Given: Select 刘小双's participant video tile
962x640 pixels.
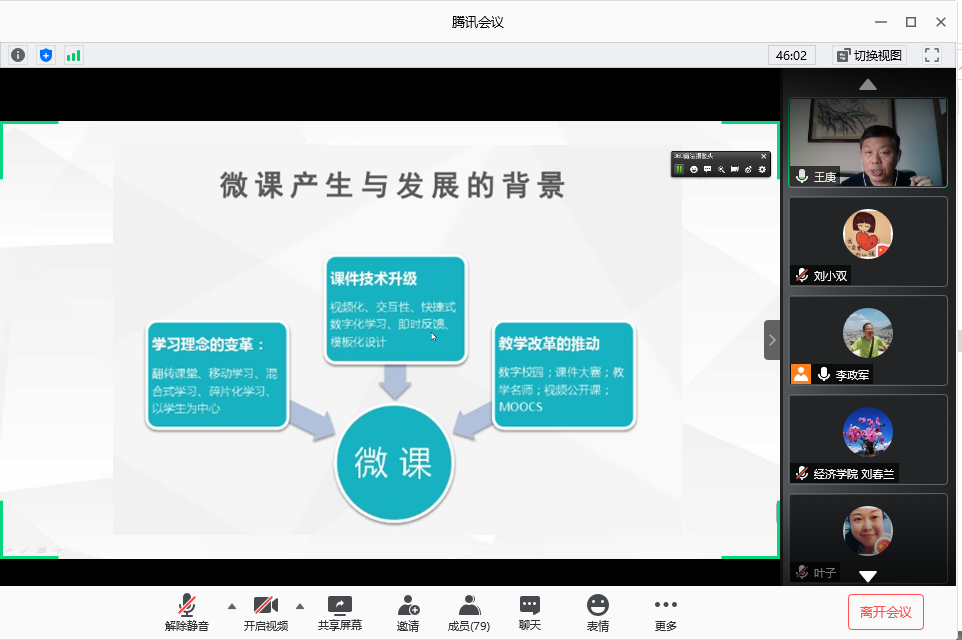Looking at the screenshot, I should (867, 241).
